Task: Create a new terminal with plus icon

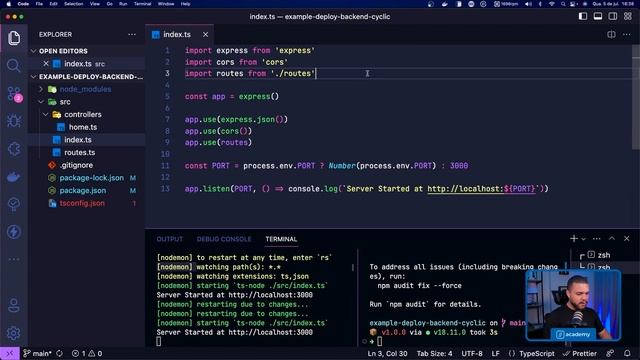Action: coord(574,238)
